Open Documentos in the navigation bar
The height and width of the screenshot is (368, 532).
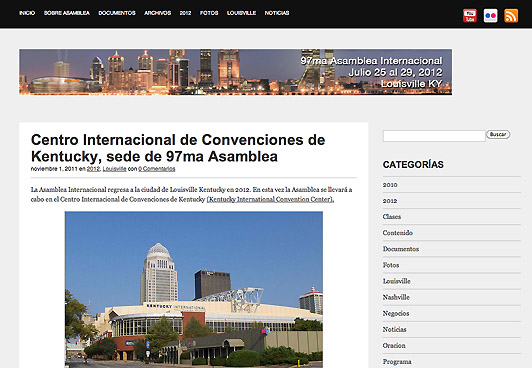click(x=117, y=13)
